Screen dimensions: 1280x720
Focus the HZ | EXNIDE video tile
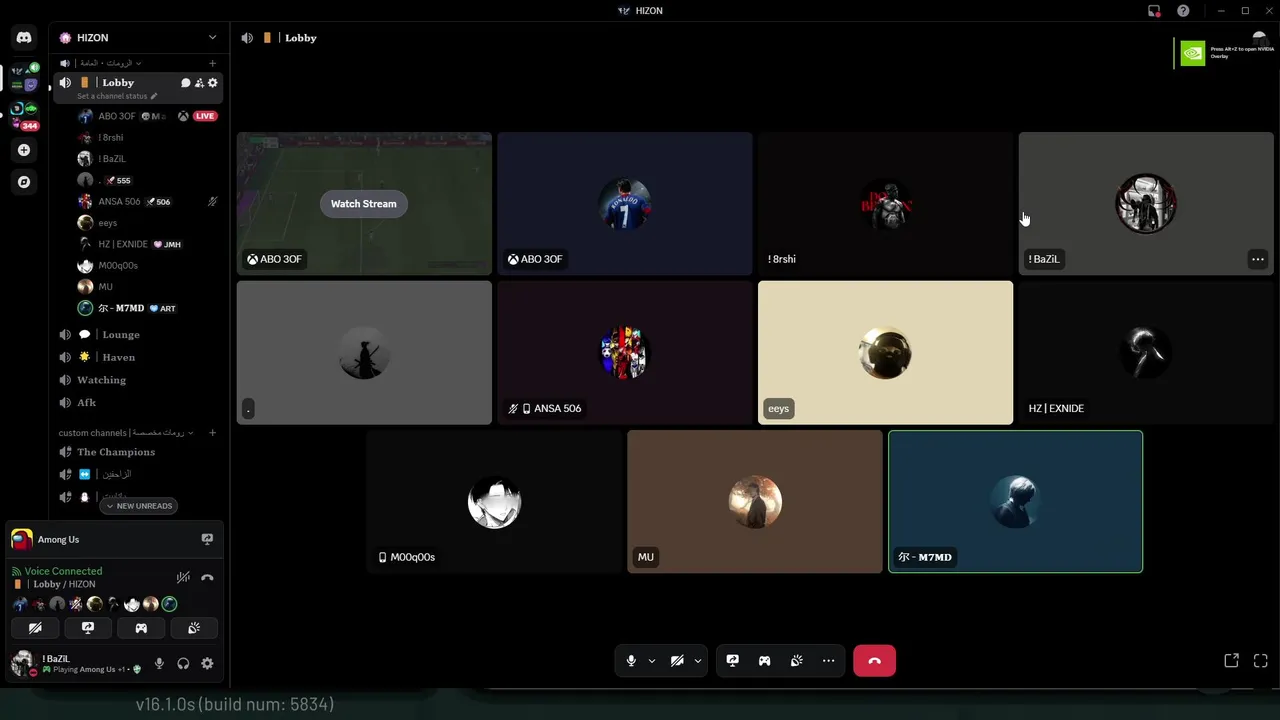pos(1146,352)
